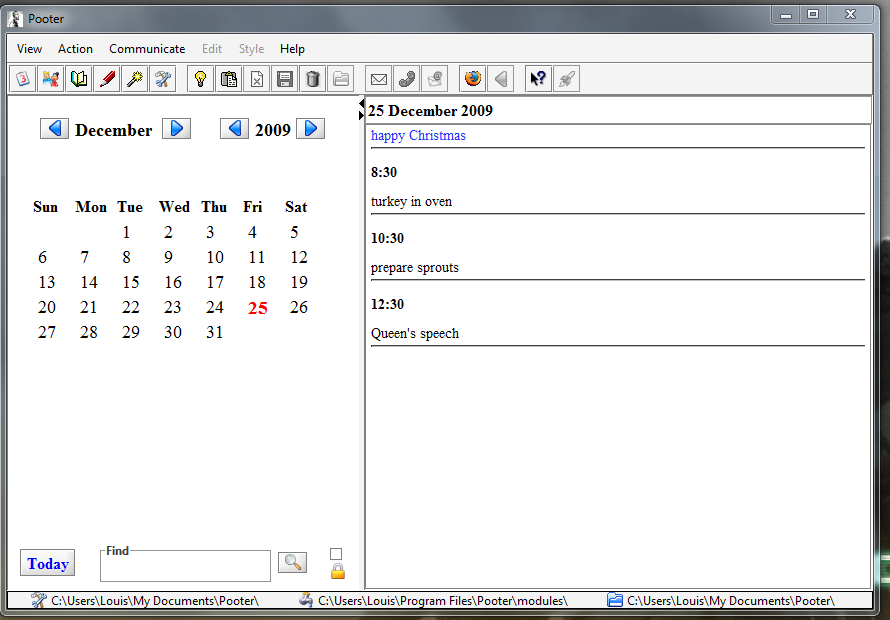The image size is (890, 620).
Task: Click the 'happy Christmas' link
Action: (418, 136)
